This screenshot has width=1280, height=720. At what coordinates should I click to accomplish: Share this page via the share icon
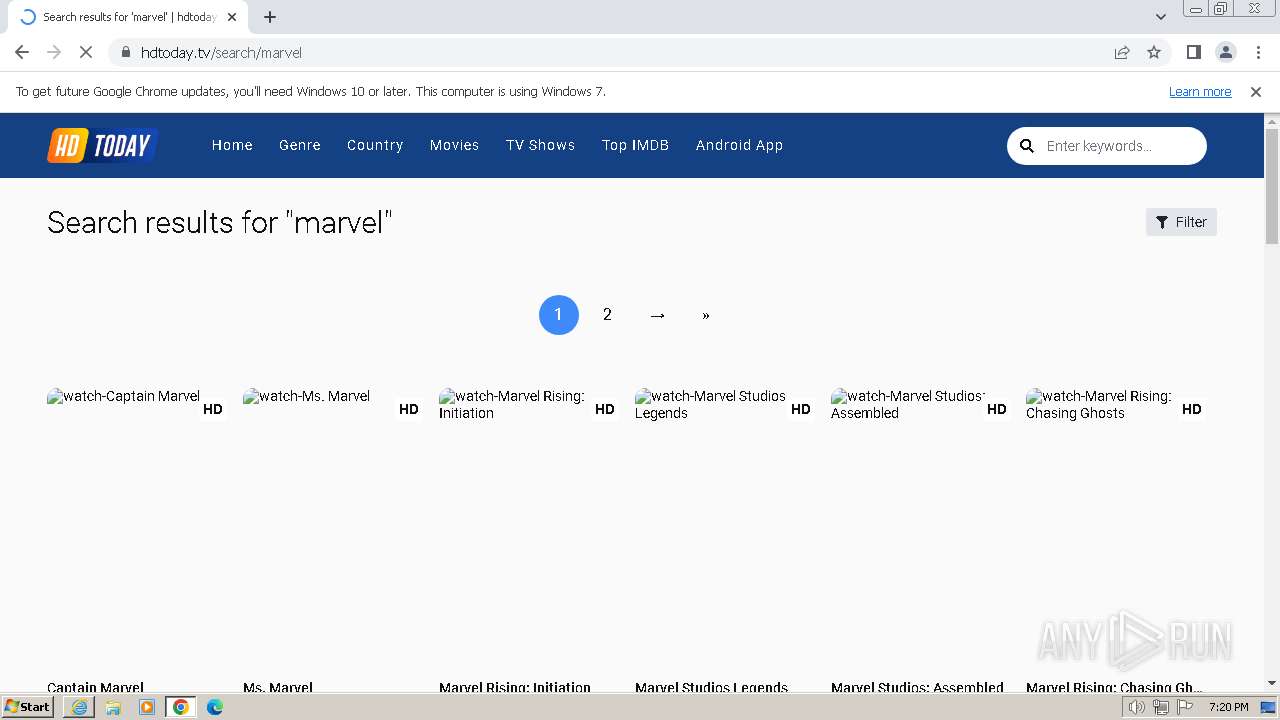[x=1122, y=52]
